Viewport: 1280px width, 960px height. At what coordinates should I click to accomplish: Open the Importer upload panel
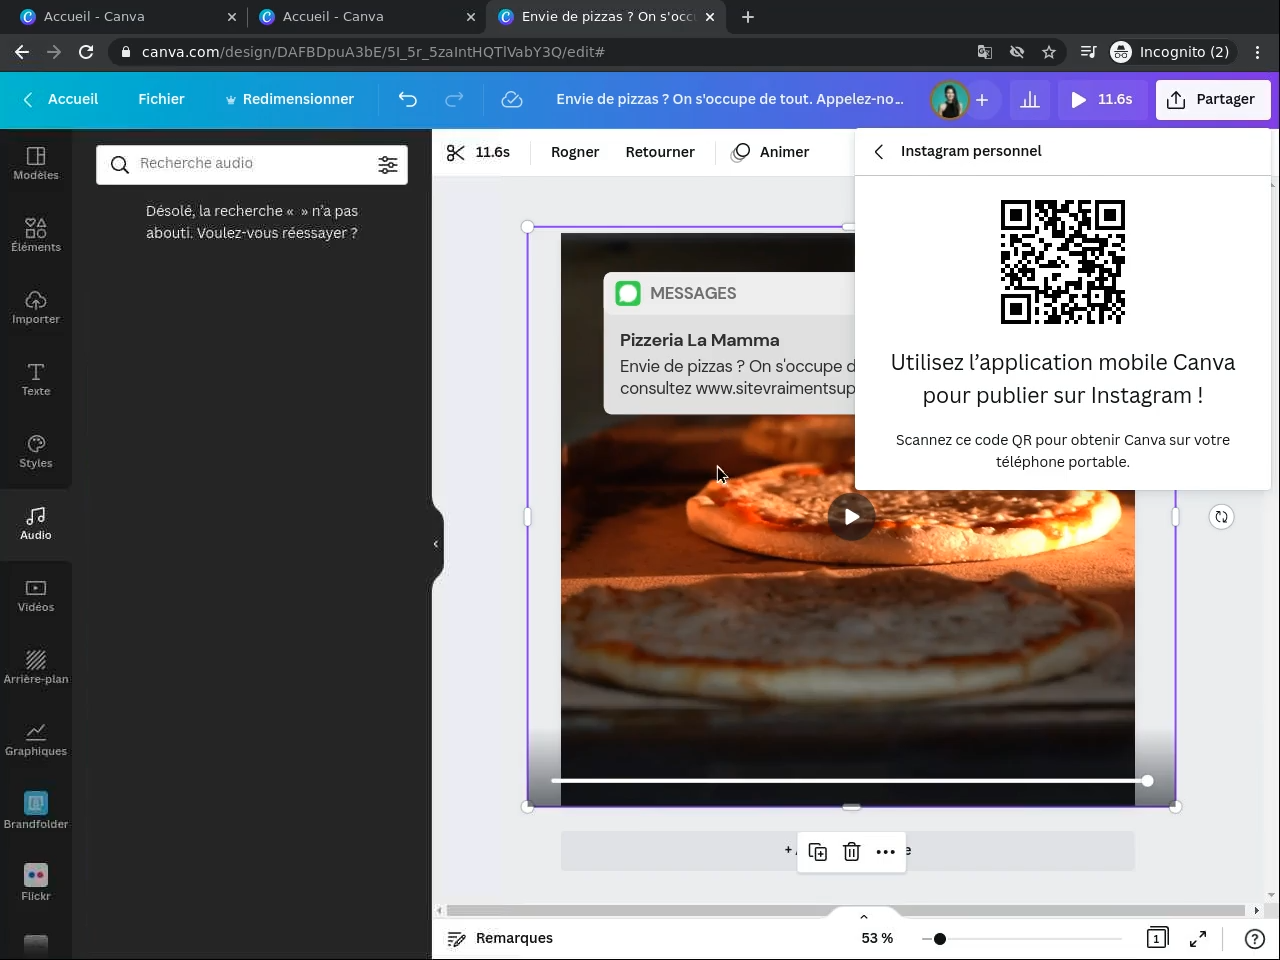(36, 307)
